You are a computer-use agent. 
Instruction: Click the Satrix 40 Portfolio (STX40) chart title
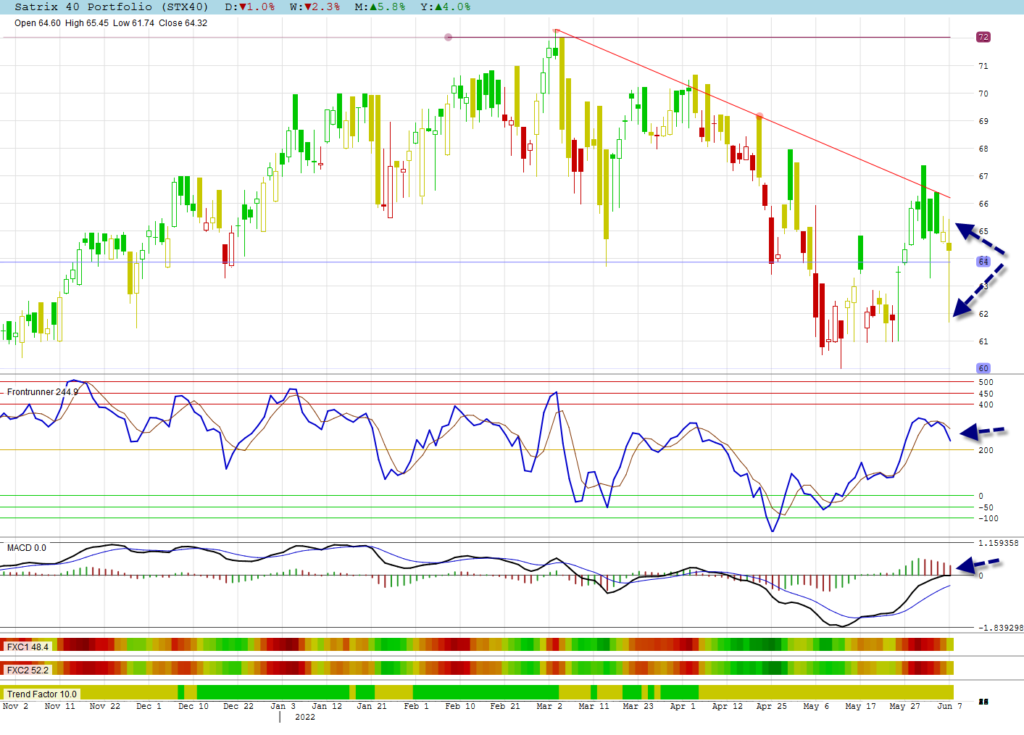(111, 7)
